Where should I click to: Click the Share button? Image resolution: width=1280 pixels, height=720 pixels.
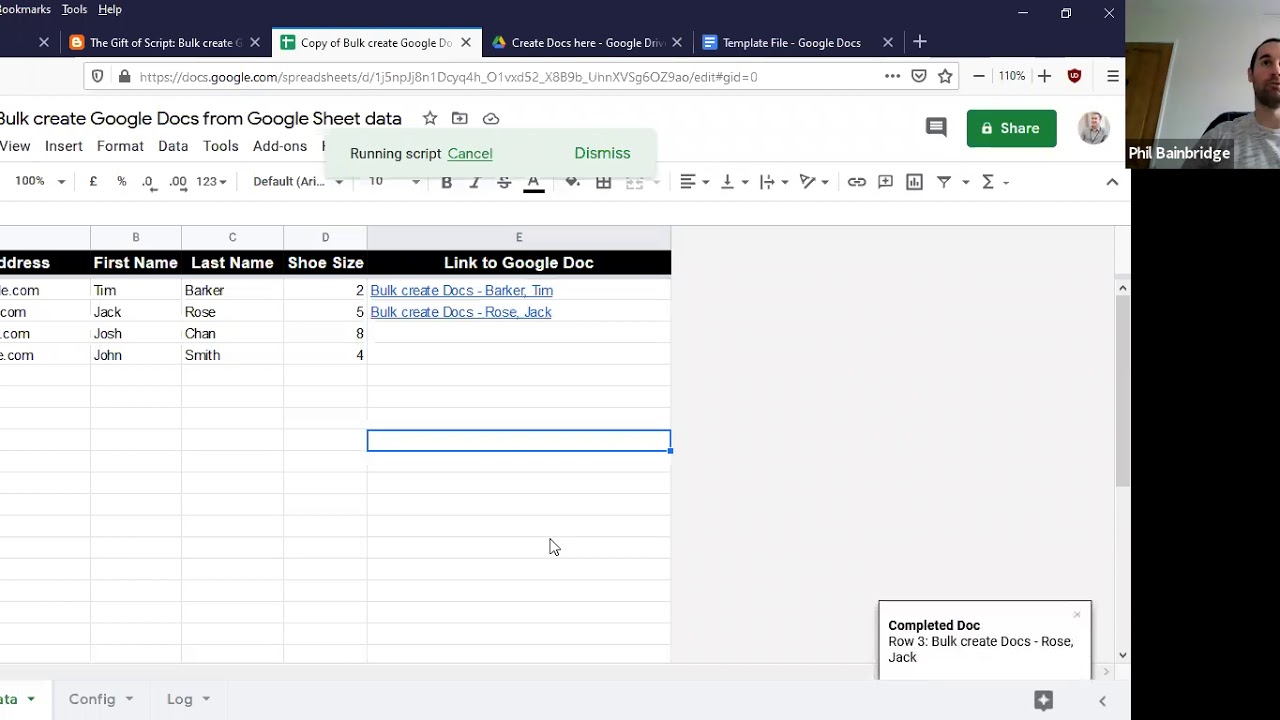pos(1011,128)
